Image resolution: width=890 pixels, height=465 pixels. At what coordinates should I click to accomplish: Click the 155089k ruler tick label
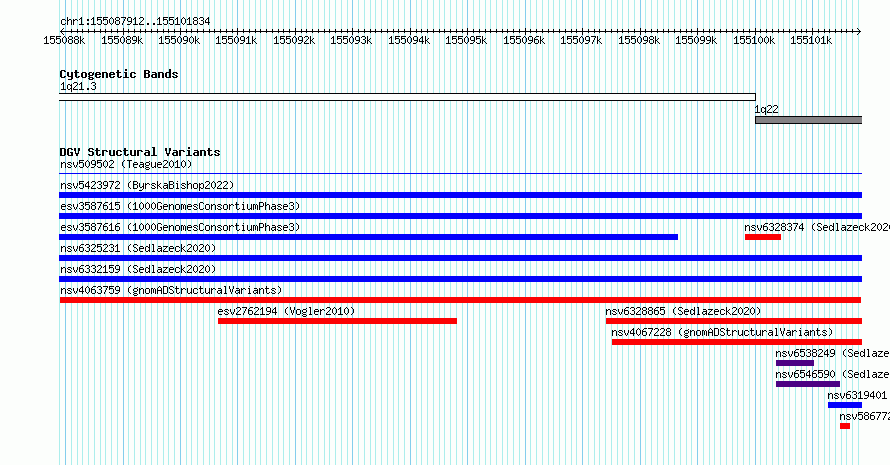(122, 40)
